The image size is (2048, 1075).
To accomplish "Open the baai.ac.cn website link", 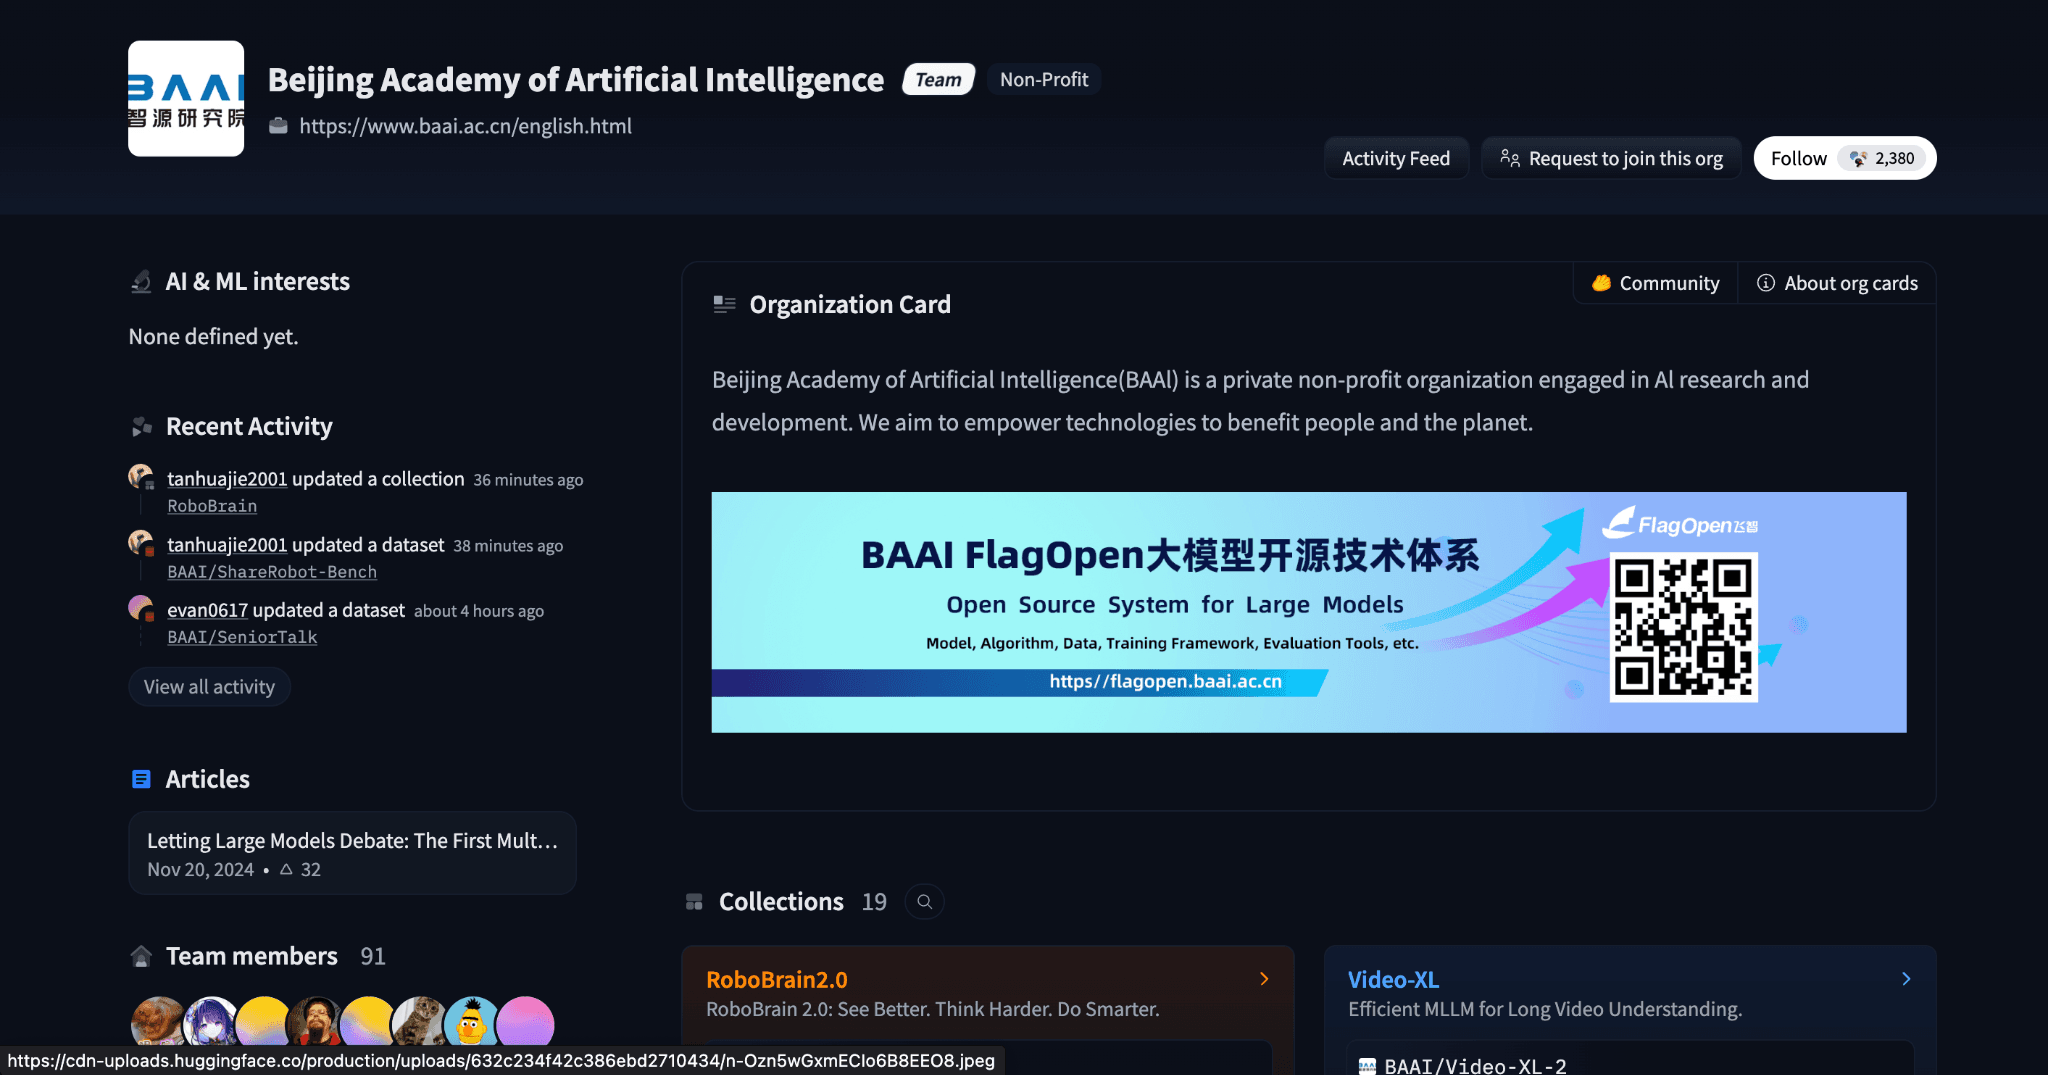I will (465, 126).
